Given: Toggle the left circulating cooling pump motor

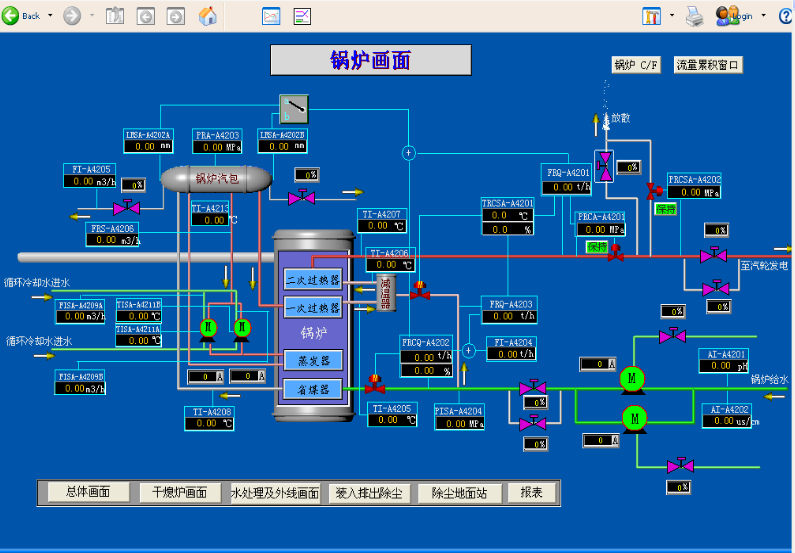Looking at the screenshot, I should [x=208, y=328].
